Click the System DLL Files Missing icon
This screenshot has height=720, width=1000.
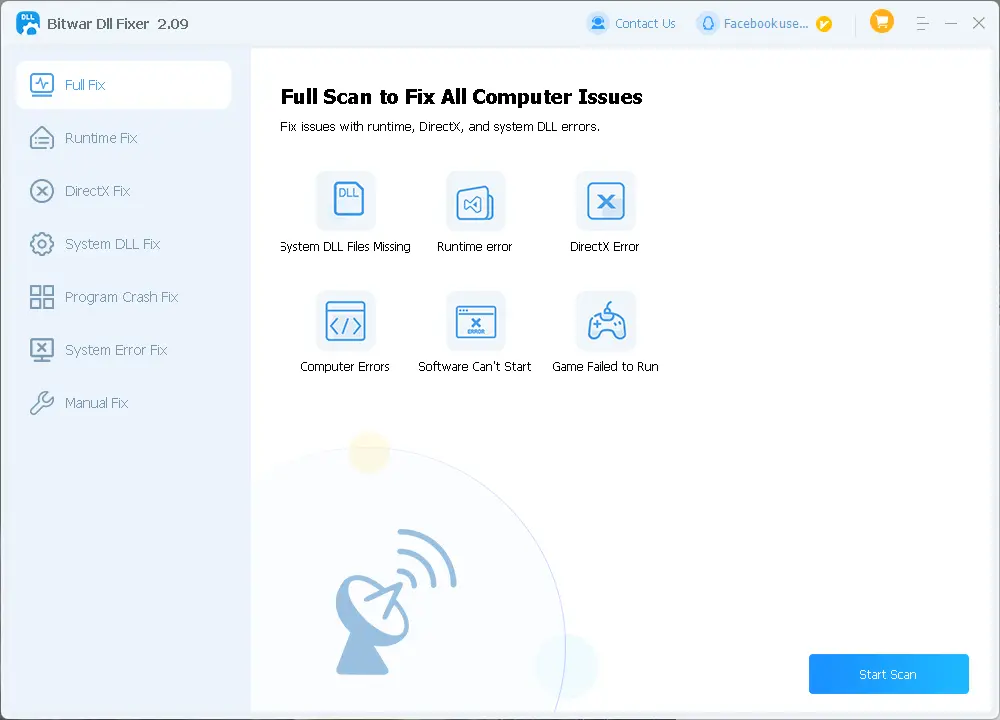click(346, 200)
